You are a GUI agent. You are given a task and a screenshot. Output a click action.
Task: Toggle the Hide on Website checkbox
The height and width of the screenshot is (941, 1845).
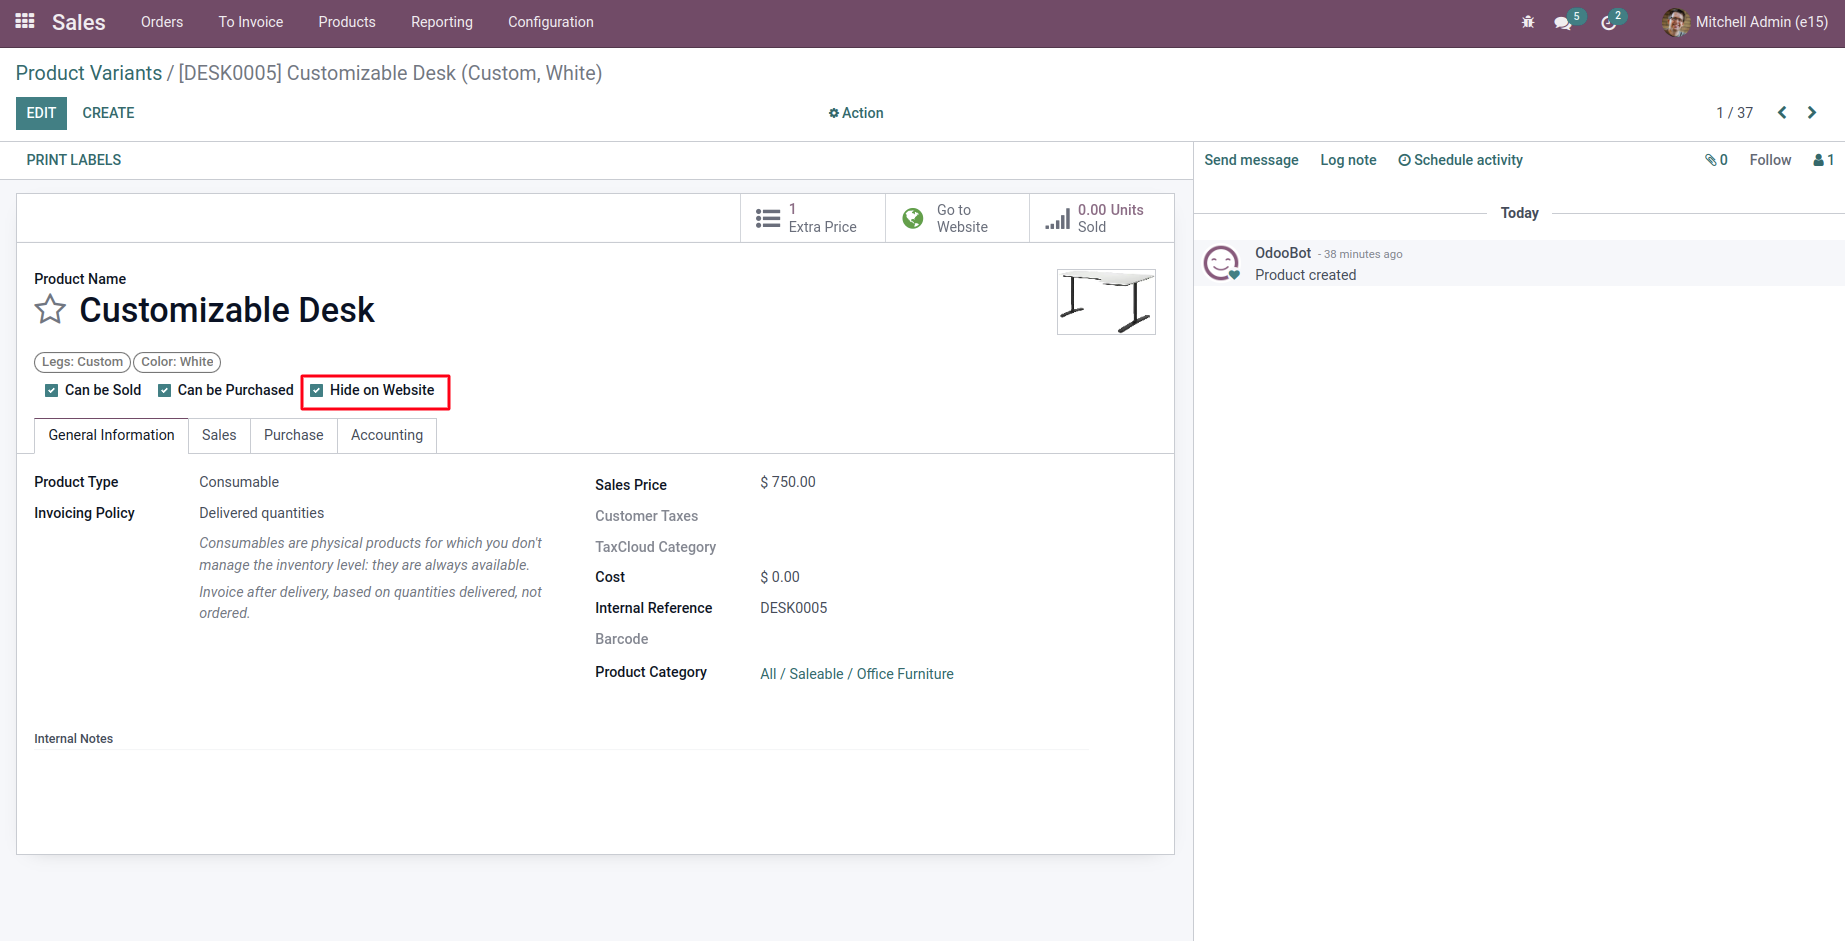[317, 390]
